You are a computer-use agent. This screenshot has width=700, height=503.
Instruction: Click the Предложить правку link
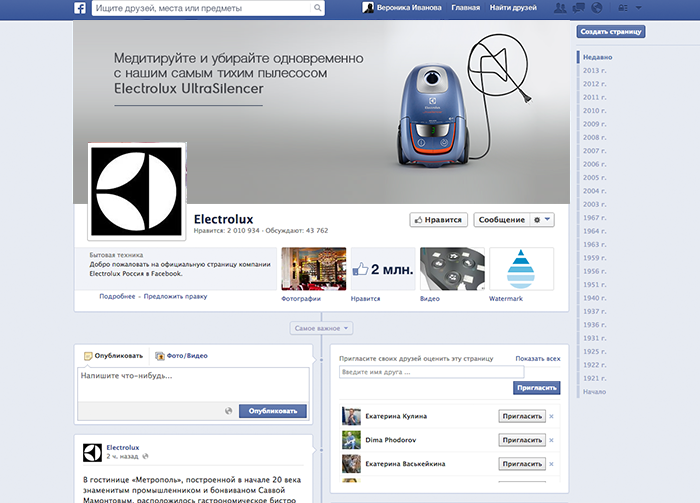pos(175,296)
